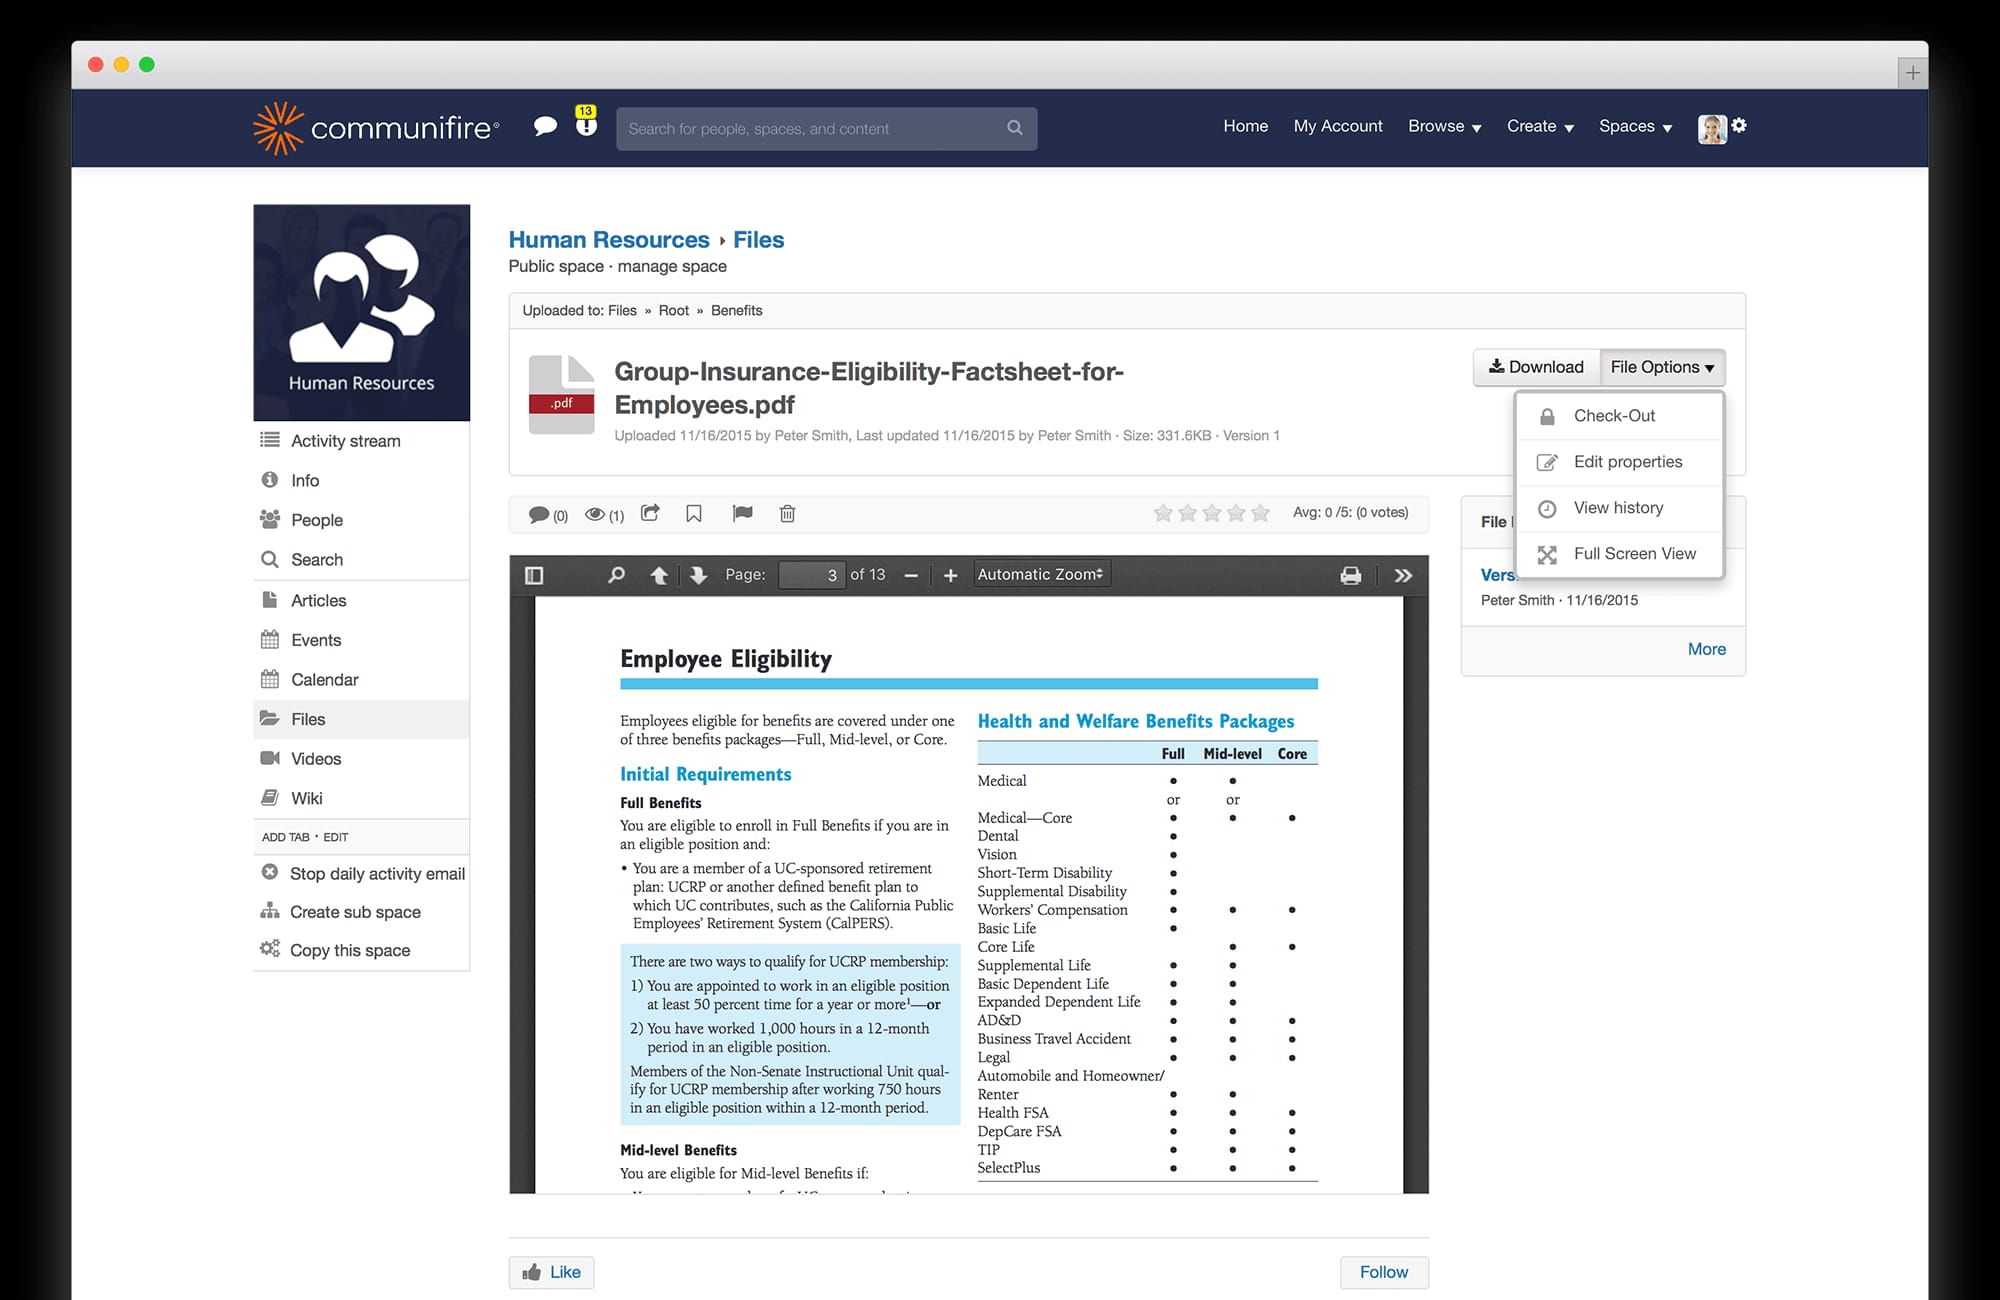The image size is (2000, 1300).
Task: Rate the file one star
Action: 1163,513
